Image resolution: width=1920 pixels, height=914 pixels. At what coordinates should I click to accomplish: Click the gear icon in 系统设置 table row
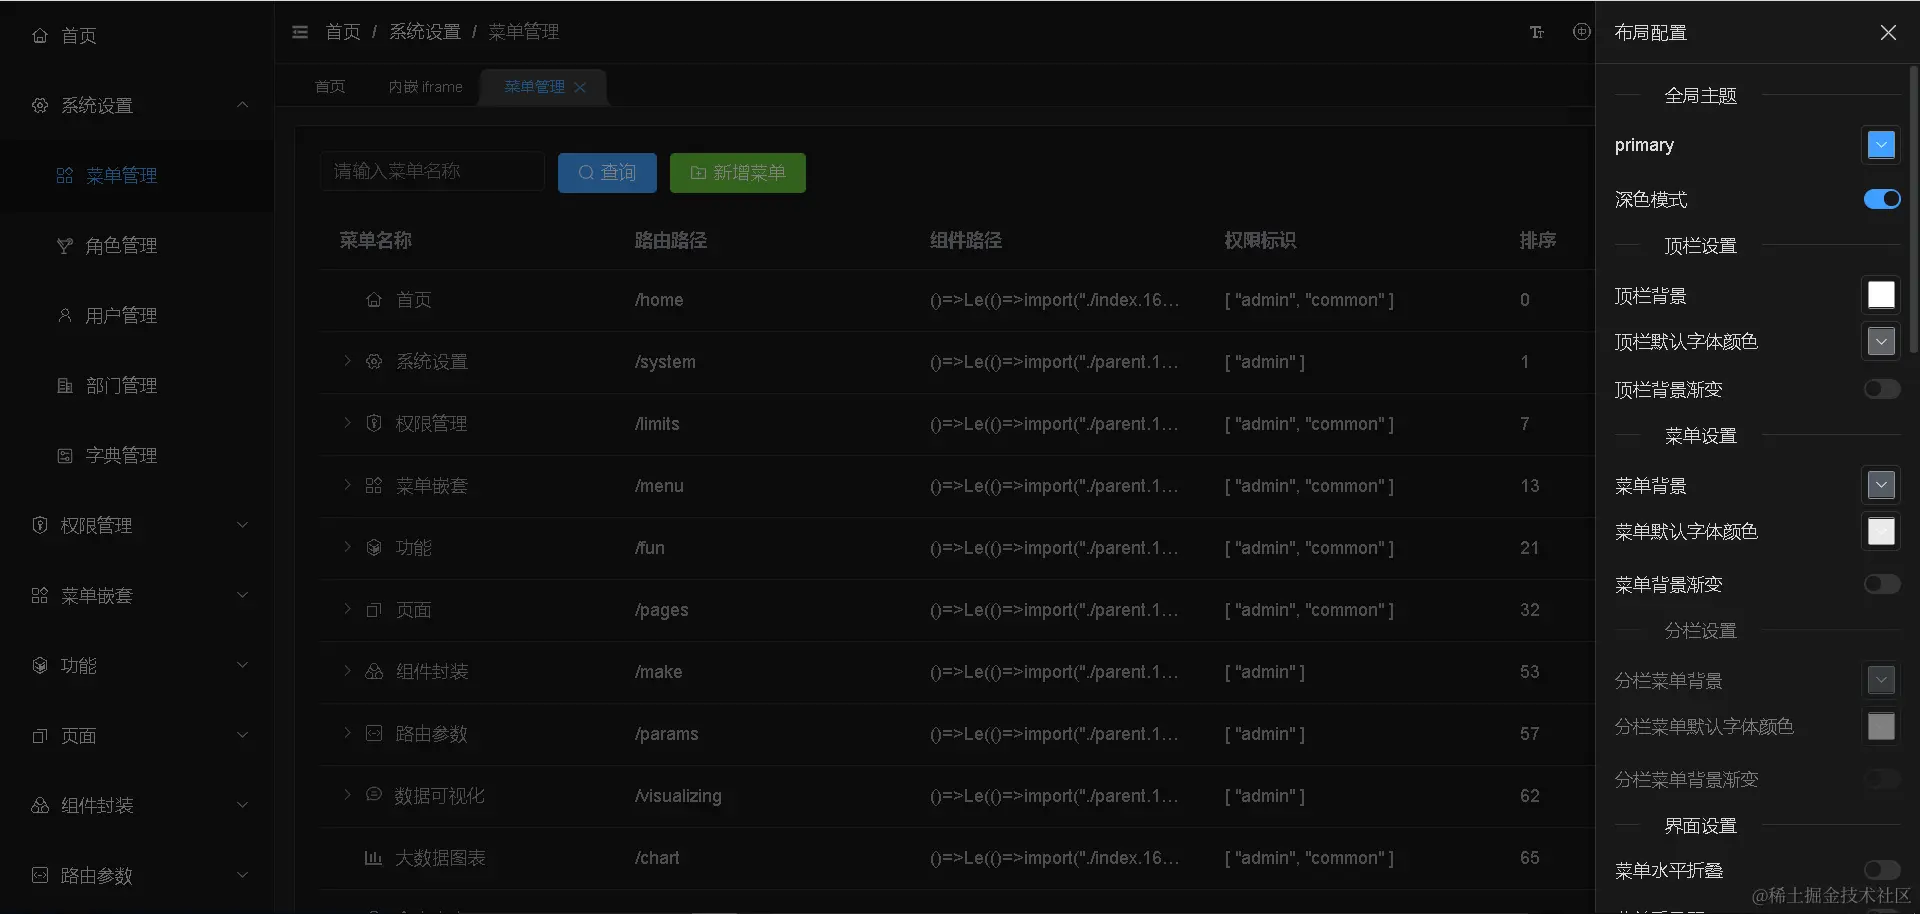click(374, 362)
